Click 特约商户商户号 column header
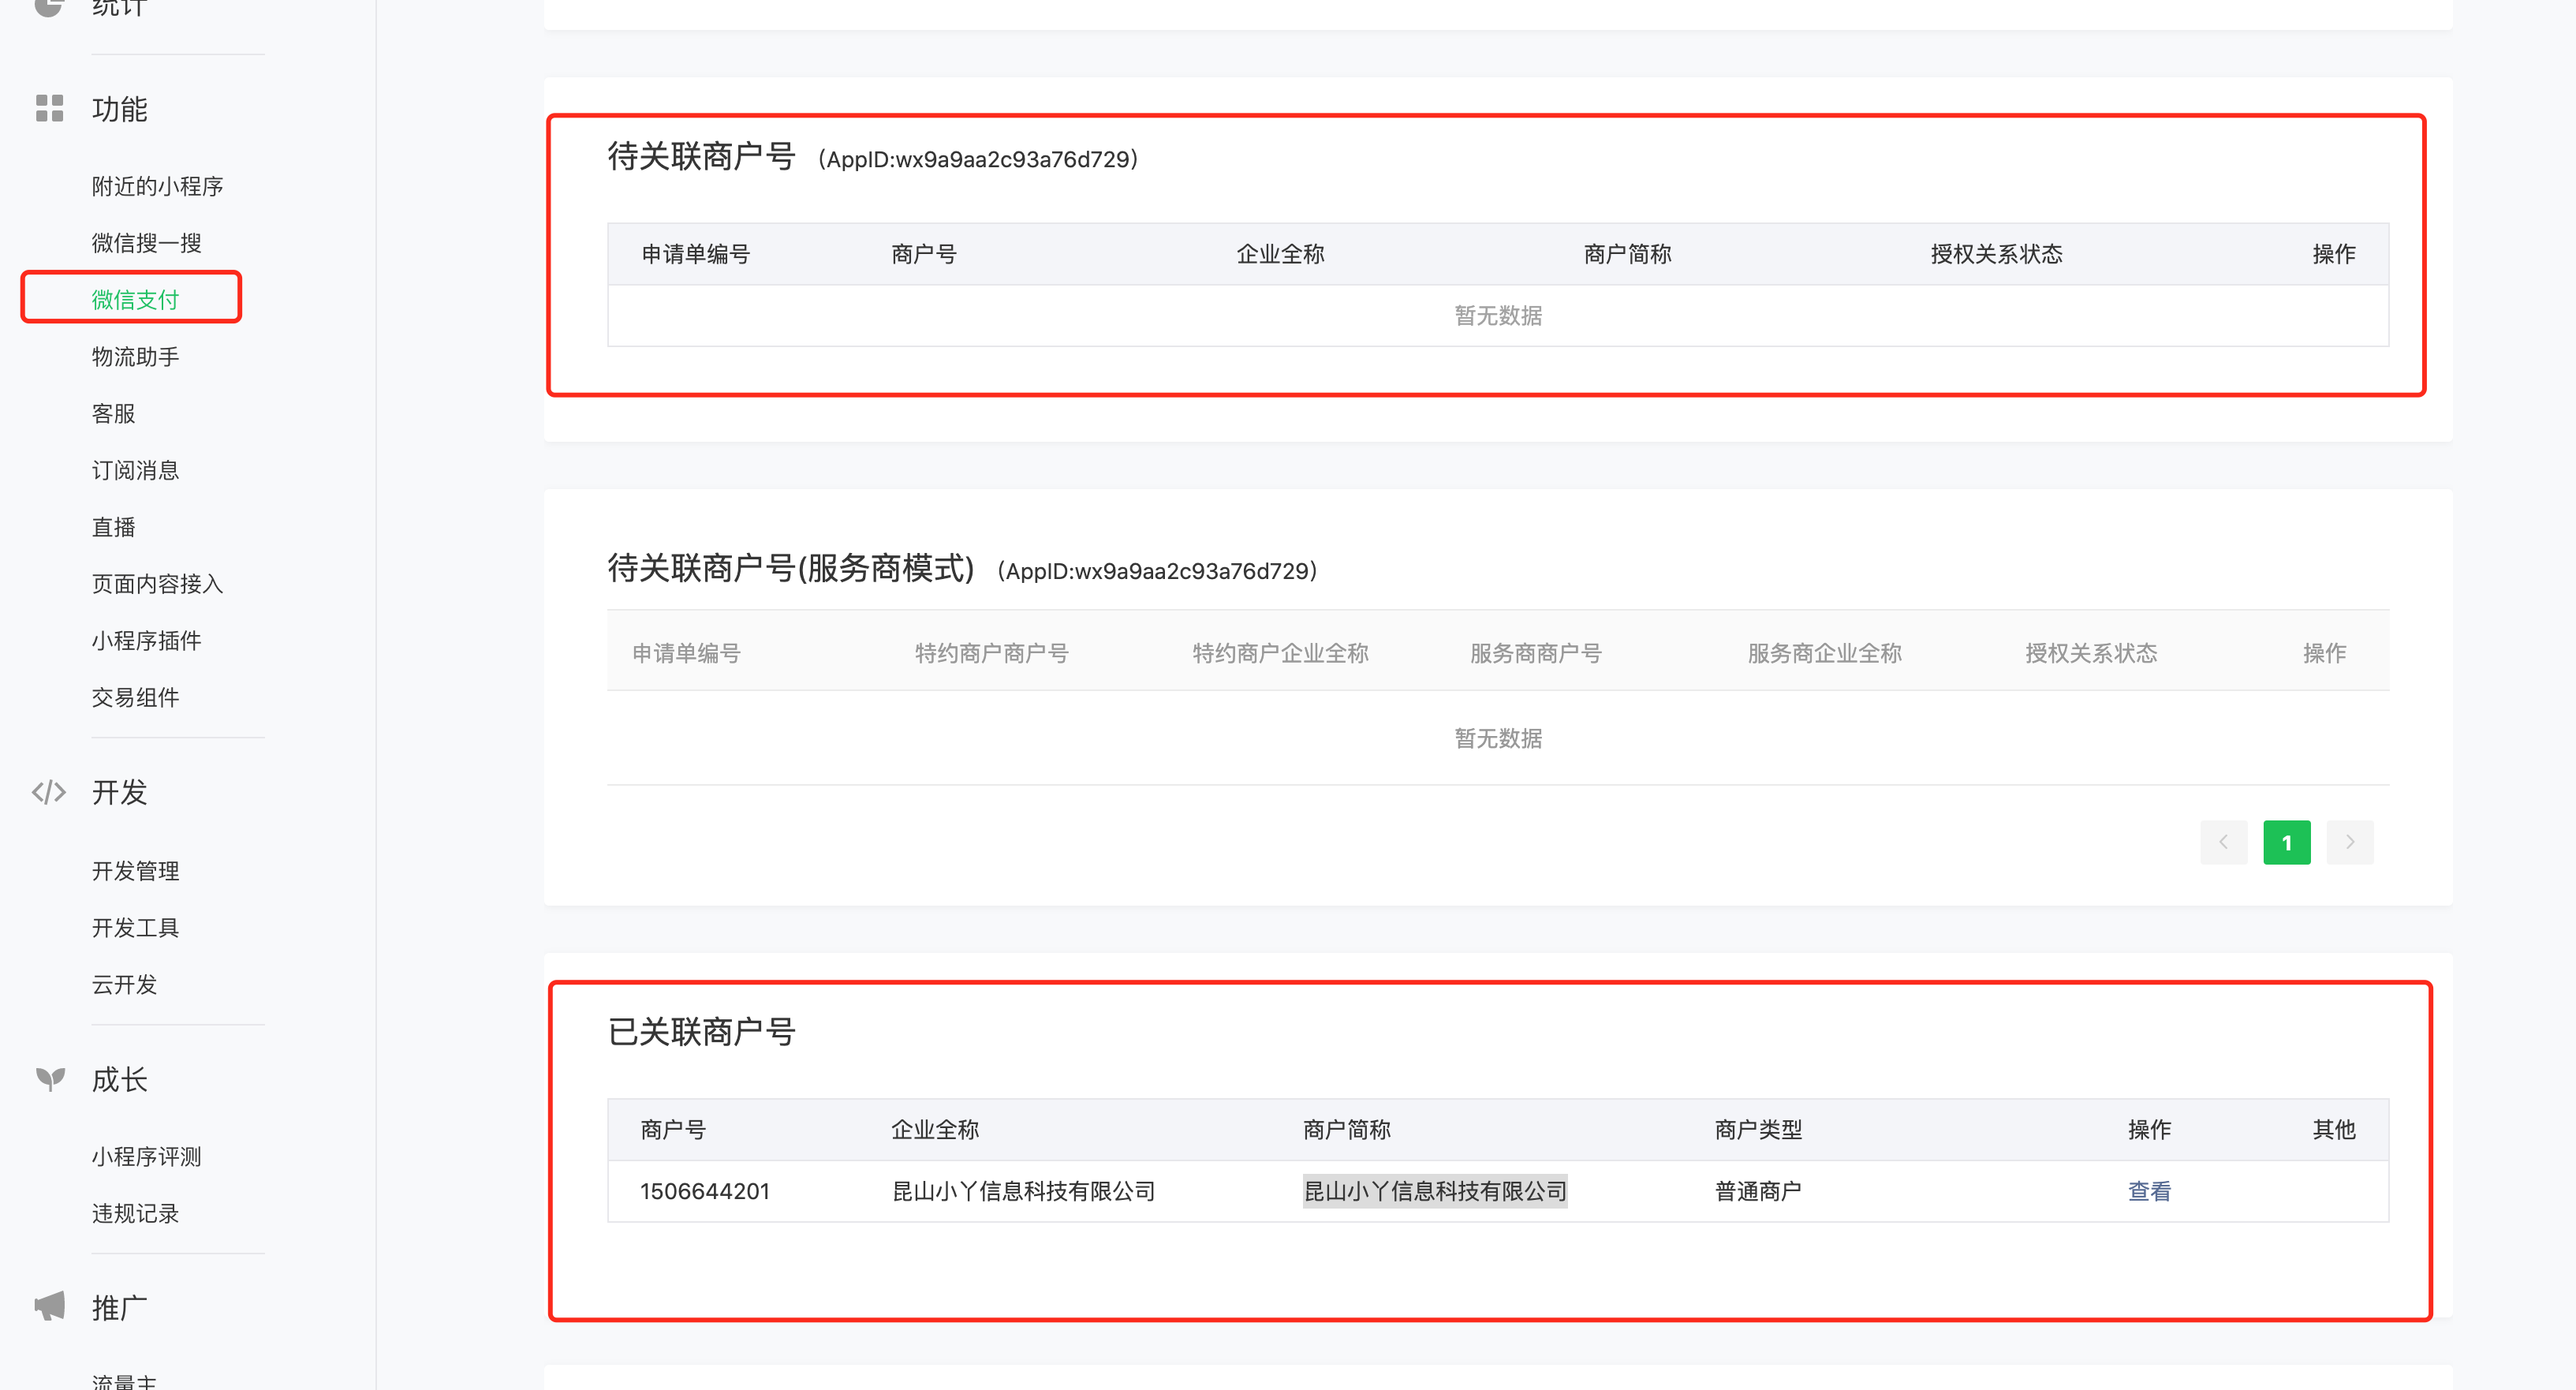 pyautogui.click(x=991, y=653)
